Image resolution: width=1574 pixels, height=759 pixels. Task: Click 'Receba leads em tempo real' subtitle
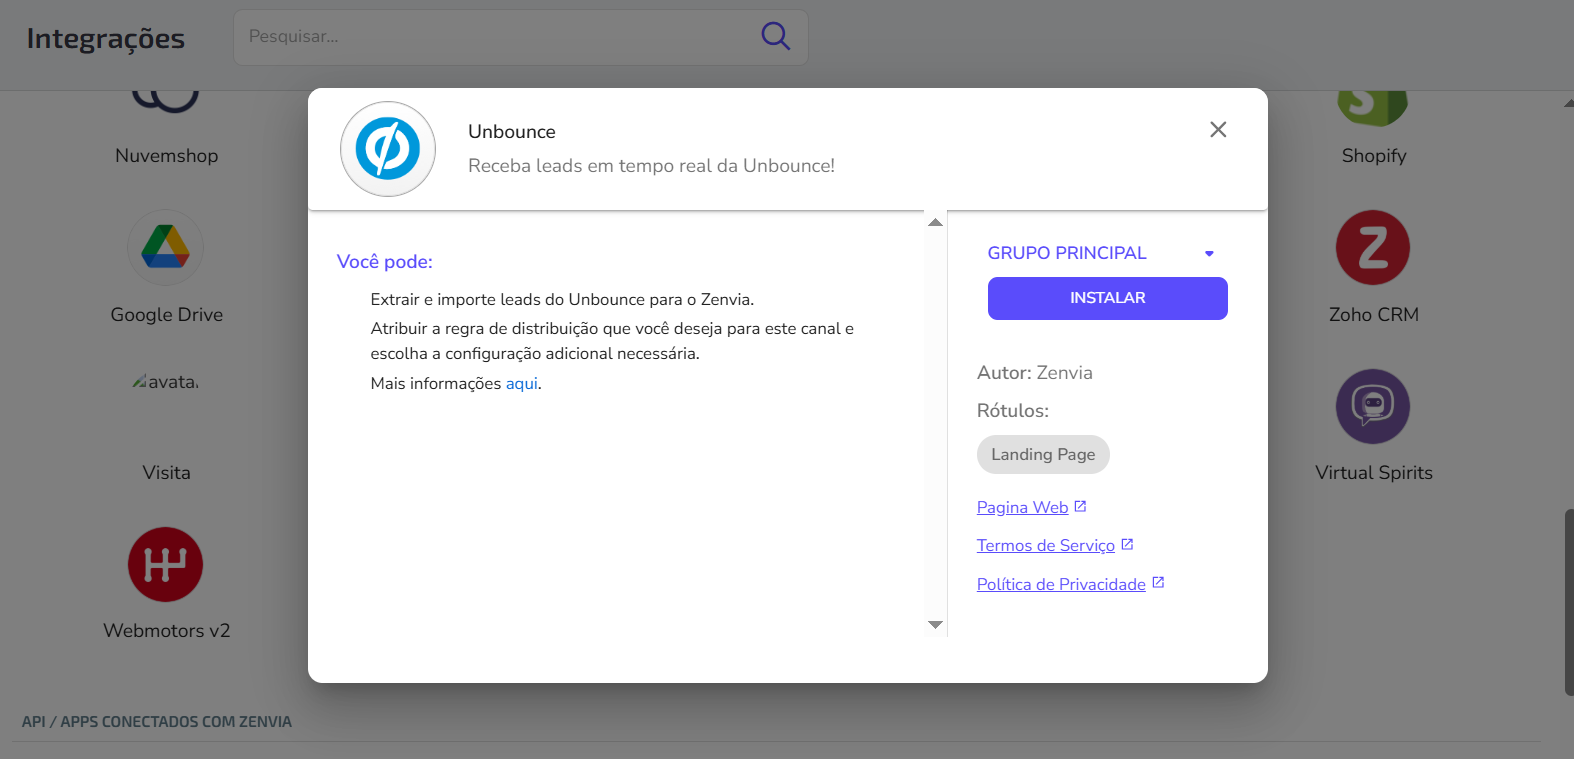click(x=651, y=166)
